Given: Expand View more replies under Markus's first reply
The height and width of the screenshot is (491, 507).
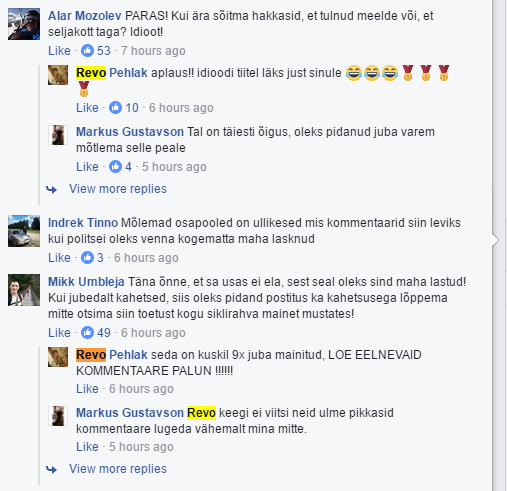Looking at the screenshot, I should coord(118,189).
